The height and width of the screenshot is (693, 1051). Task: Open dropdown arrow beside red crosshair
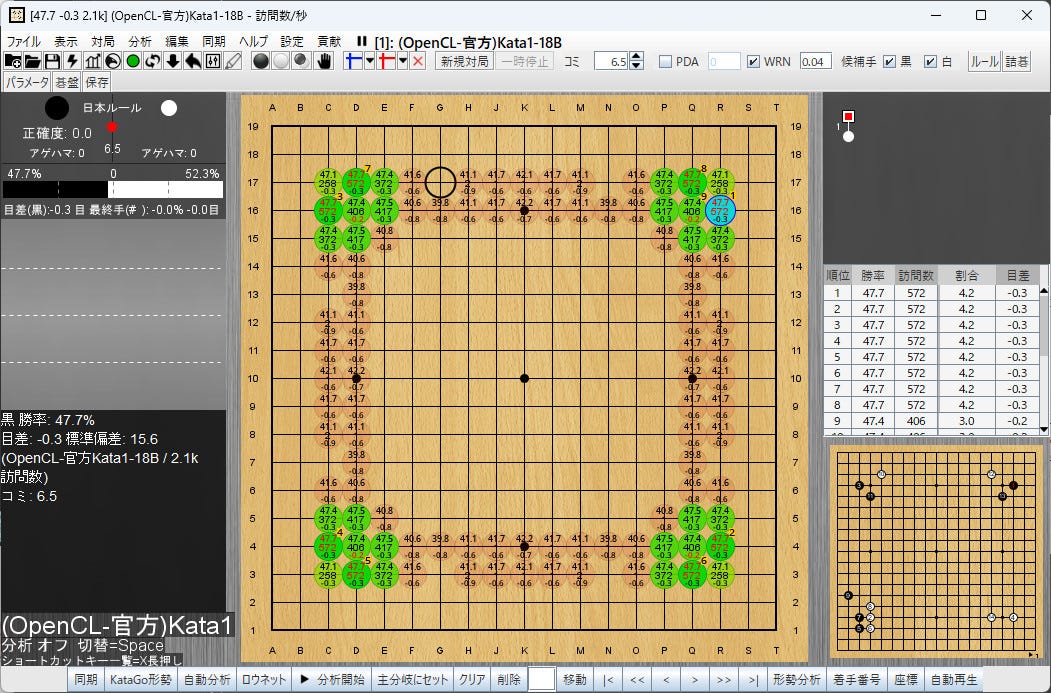(402, 62)
